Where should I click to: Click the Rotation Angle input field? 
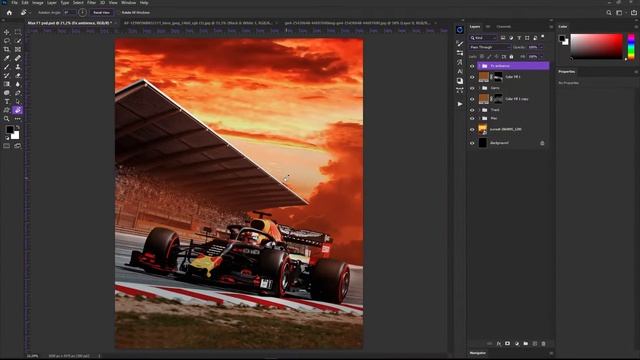click(69, 13)
